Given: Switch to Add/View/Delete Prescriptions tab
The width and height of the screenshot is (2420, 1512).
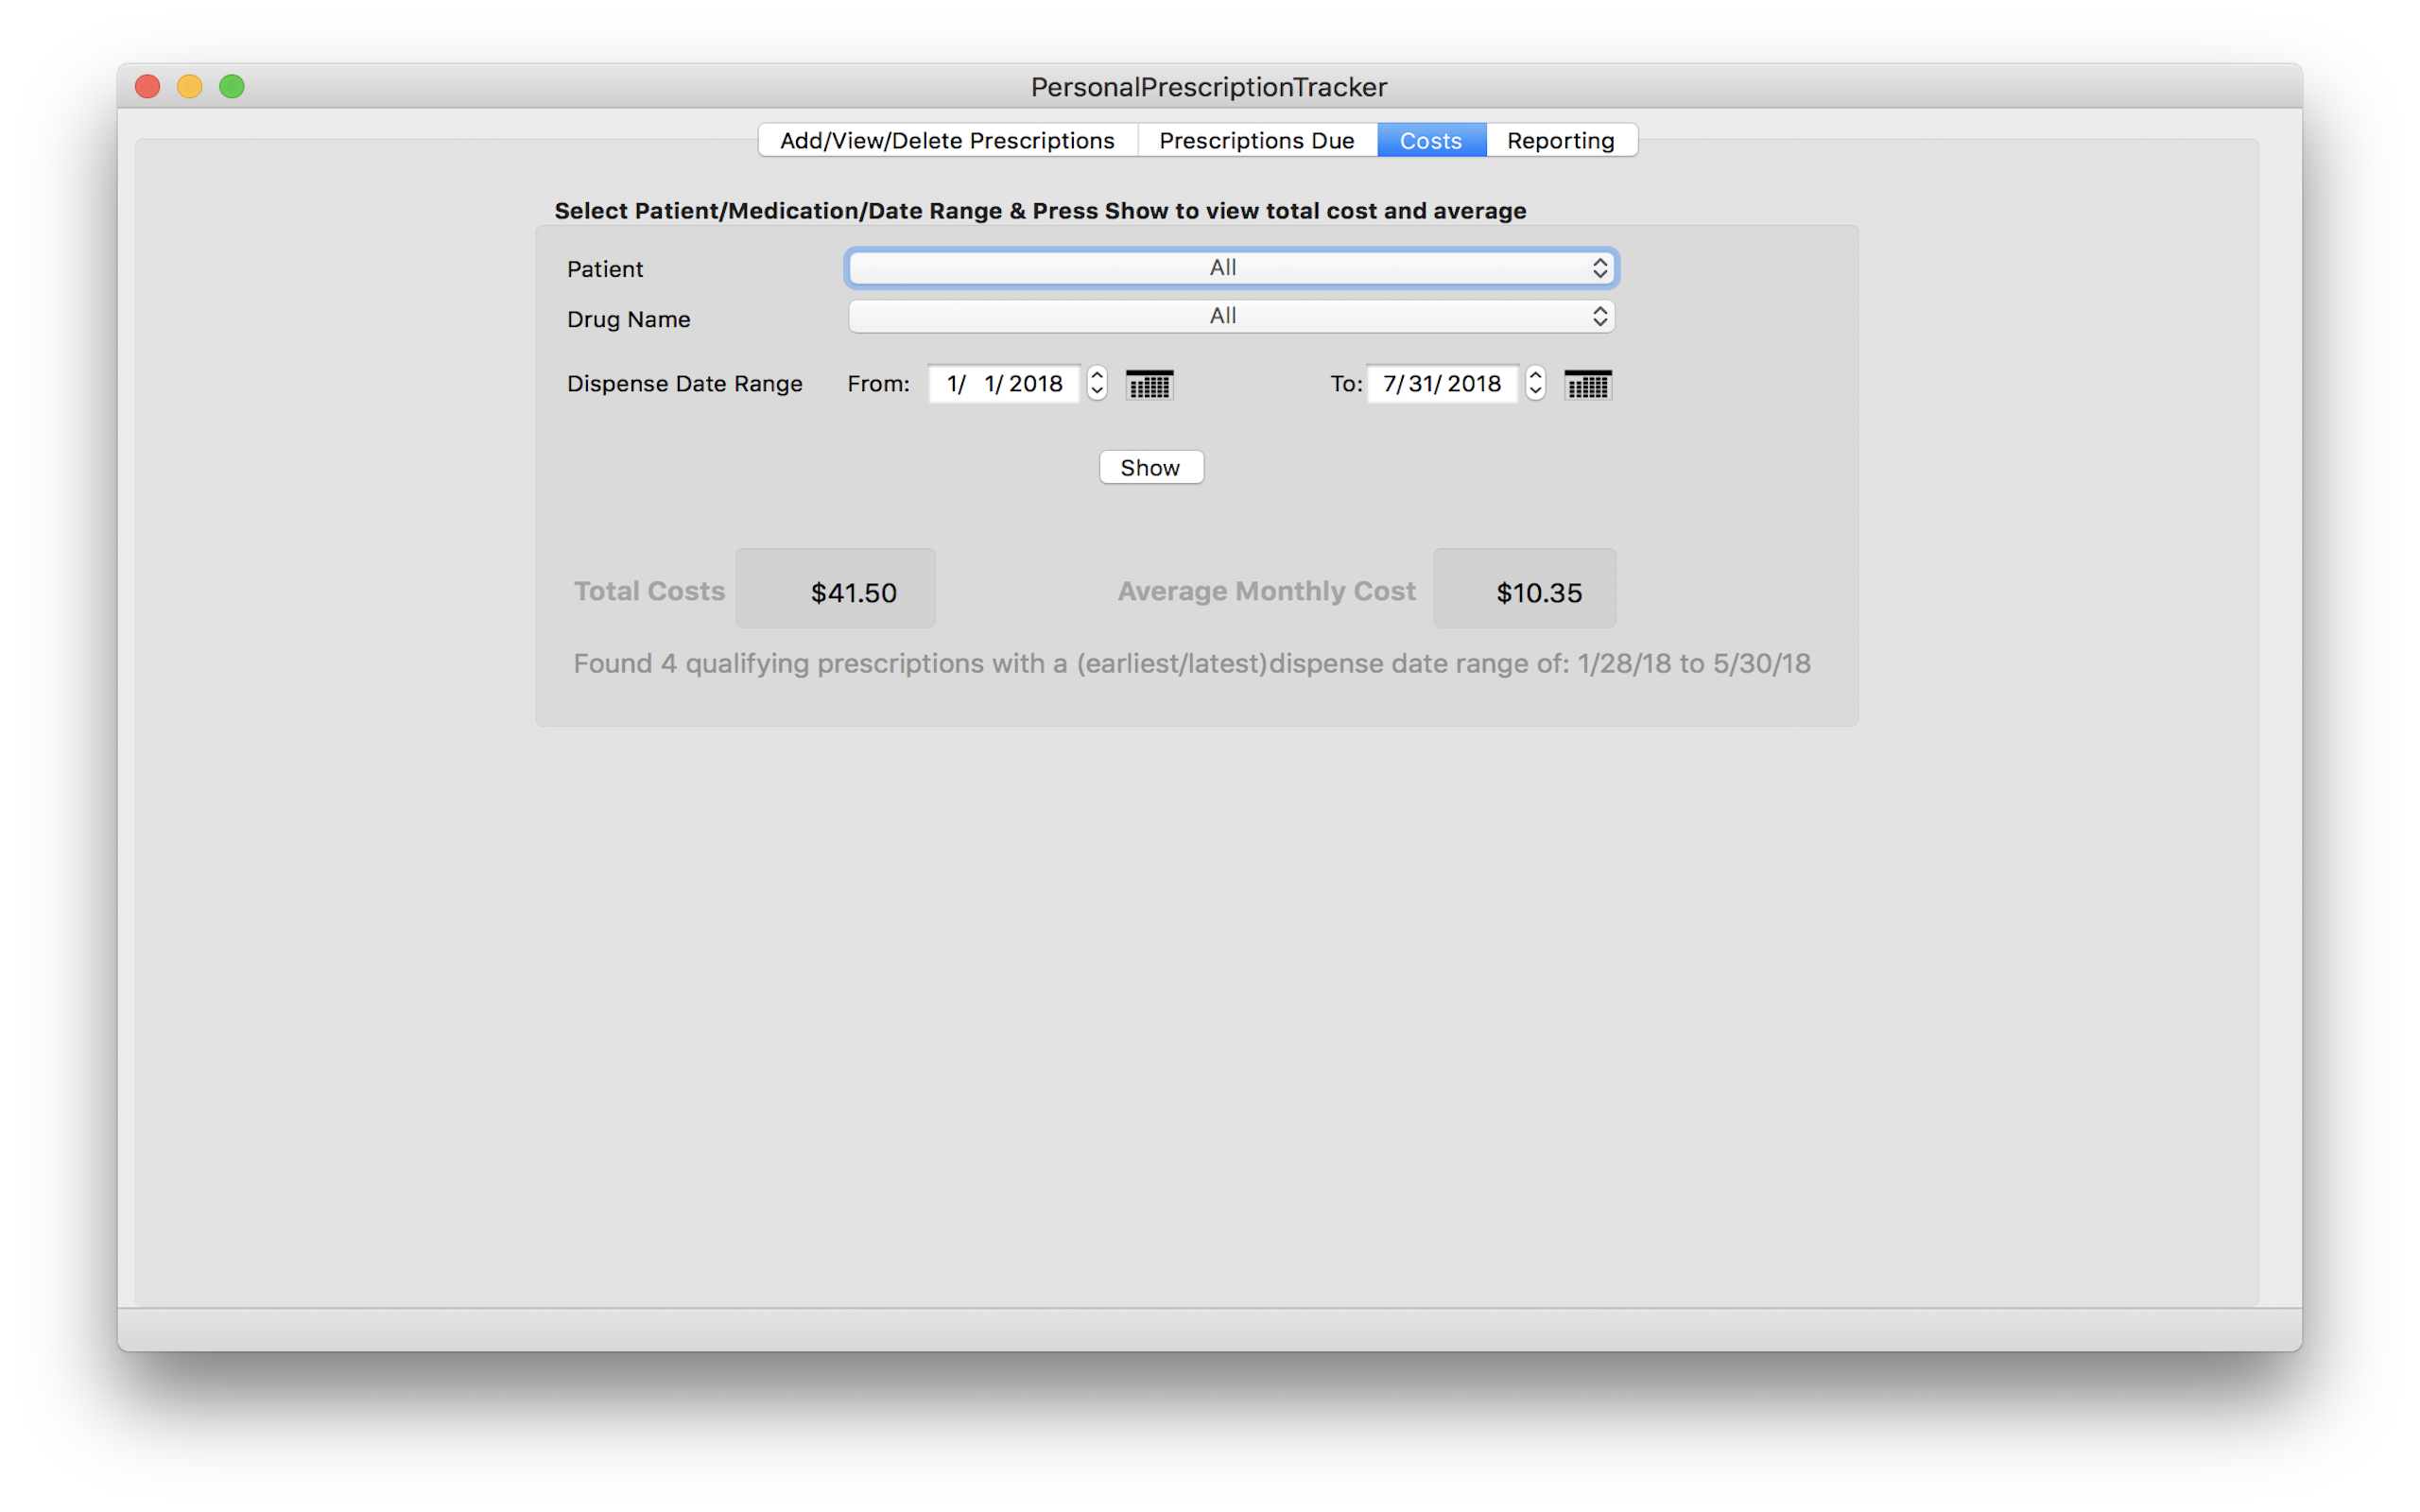Looking at the screenshot, I should [947, 141].
